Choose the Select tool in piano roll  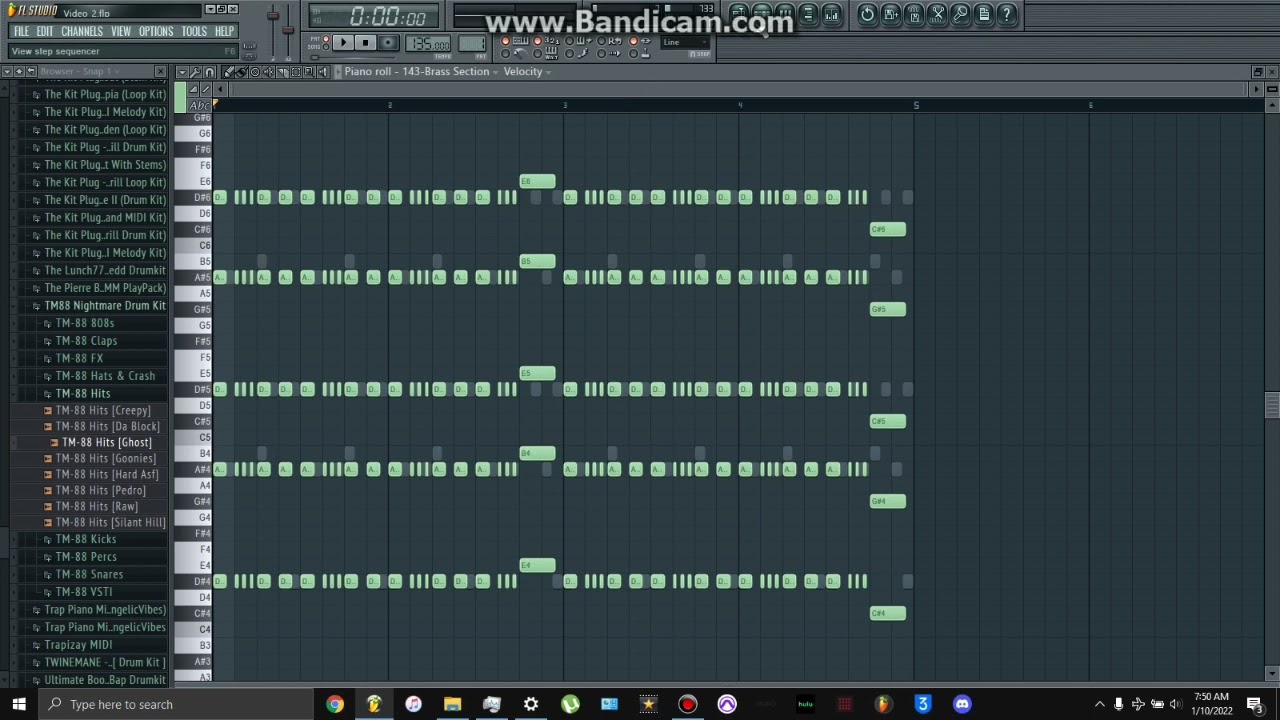tap(296, 72)
